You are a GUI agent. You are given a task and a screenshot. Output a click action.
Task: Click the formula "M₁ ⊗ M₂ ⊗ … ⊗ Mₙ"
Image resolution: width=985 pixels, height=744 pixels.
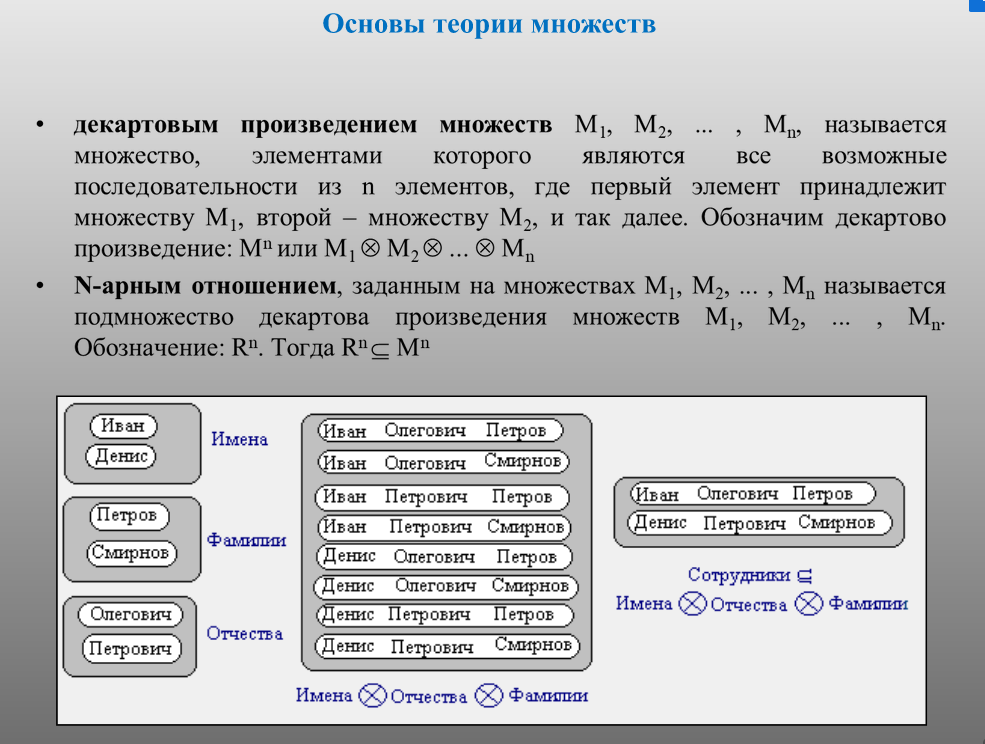(x=430, y=249)
